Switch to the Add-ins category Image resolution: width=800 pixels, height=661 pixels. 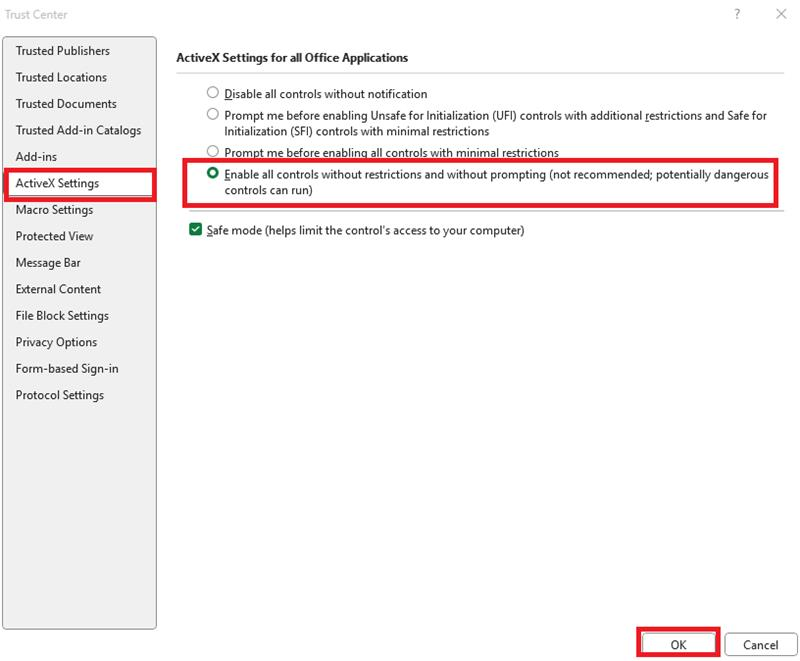click(x=37, y=156)
